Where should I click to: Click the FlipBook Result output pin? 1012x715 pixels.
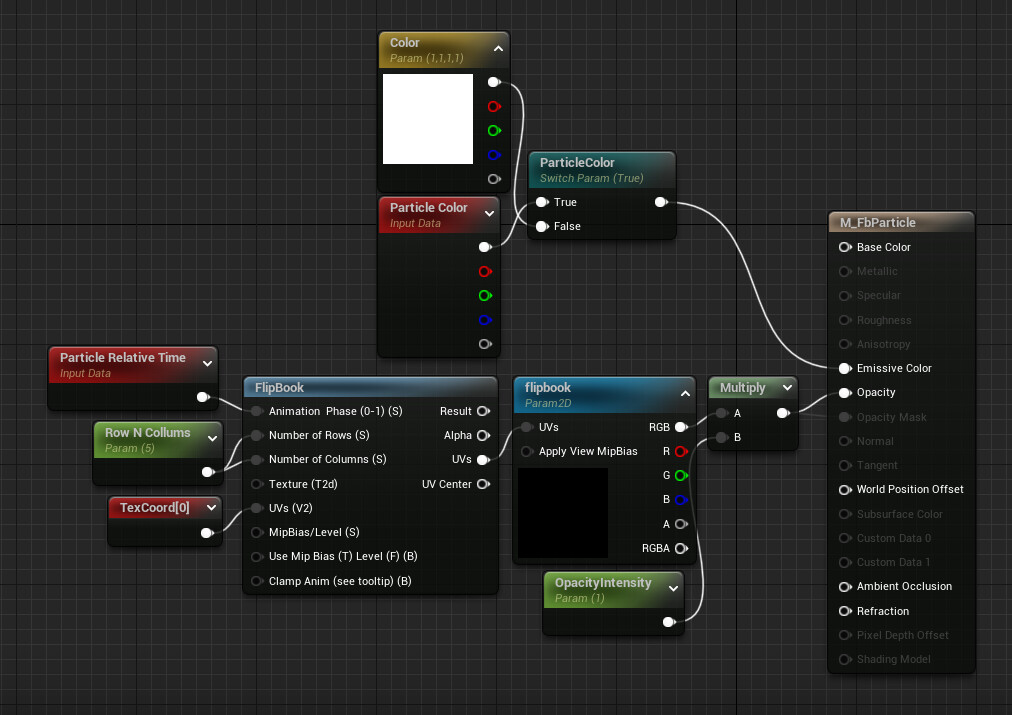tap(483, 411)
